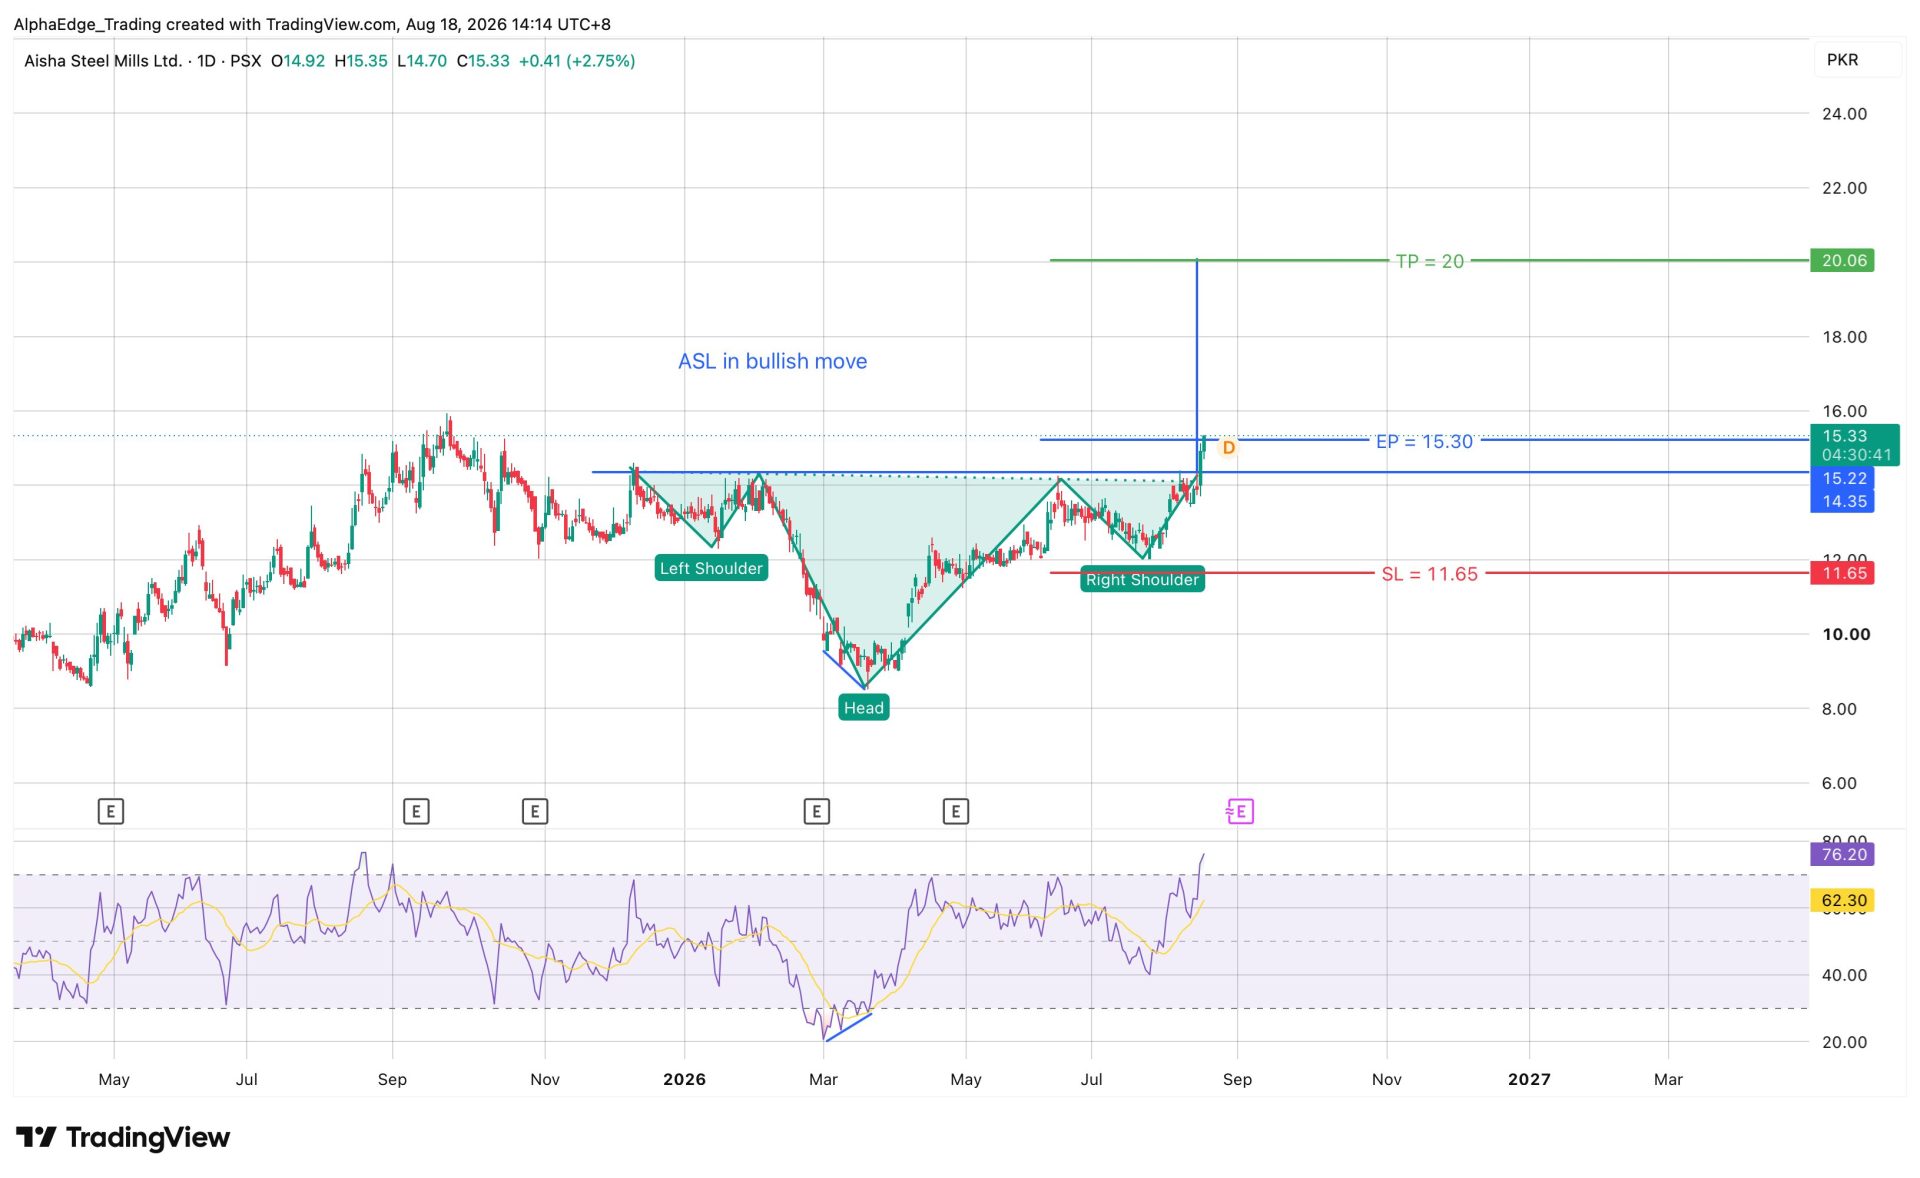Viewport: 1920px width, 1178px height.
Task: Click the close value C15.33
Action: [x=483, y=61]
